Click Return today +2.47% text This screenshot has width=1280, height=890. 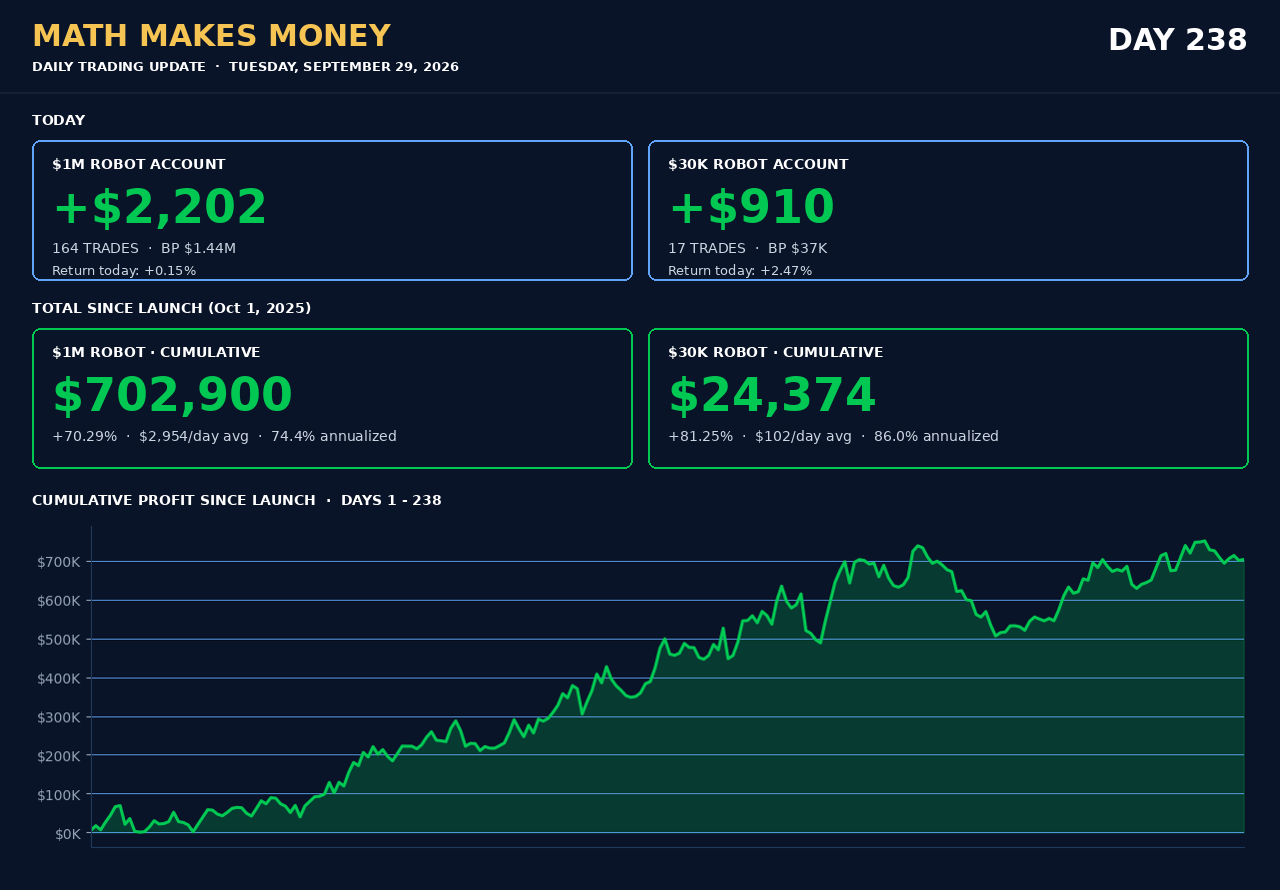coord(740,271)
